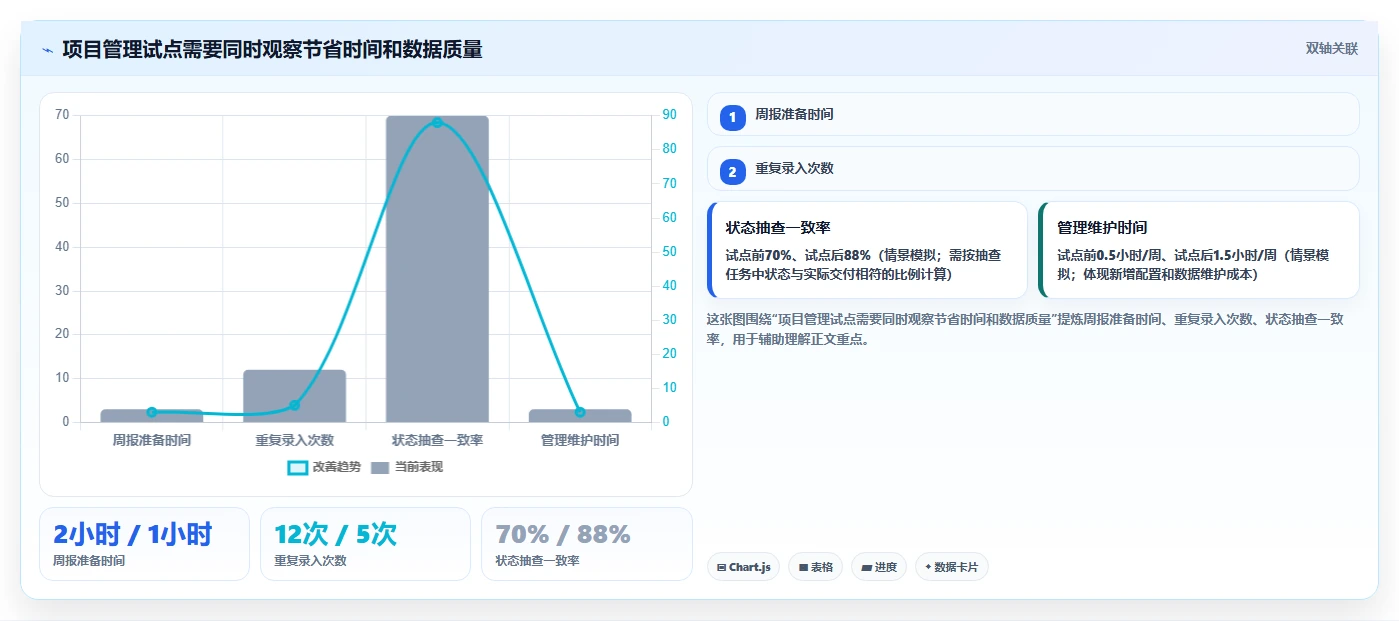The height and width of the screenshot is (621, 1399).
Task: Click the 重复录入次数 x-axis label
Action: coord(294,440)
